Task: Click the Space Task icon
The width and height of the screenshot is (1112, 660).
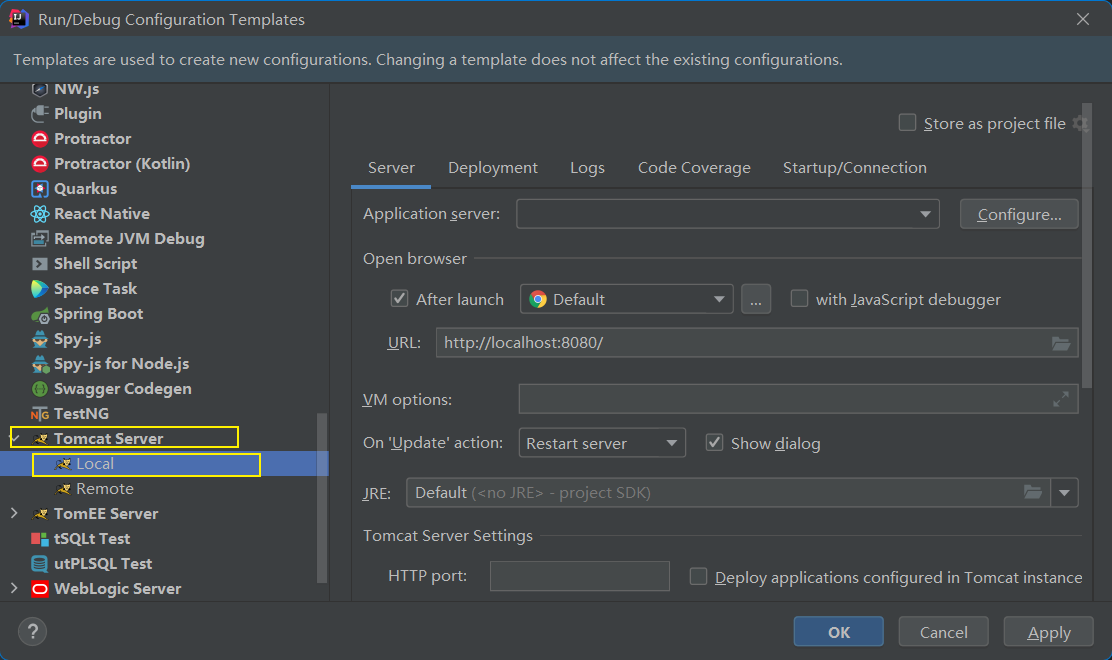Action: click(40, 289)
